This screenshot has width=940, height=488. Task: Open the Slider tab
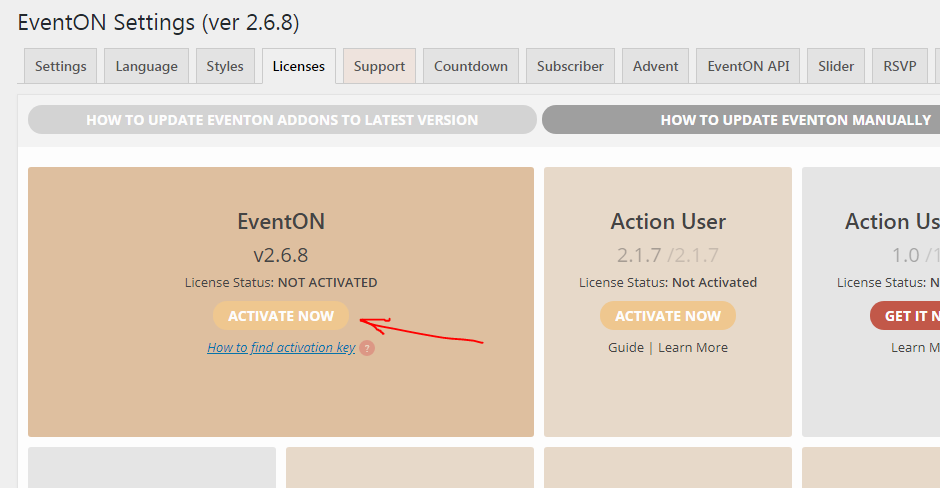pos(836,66)
